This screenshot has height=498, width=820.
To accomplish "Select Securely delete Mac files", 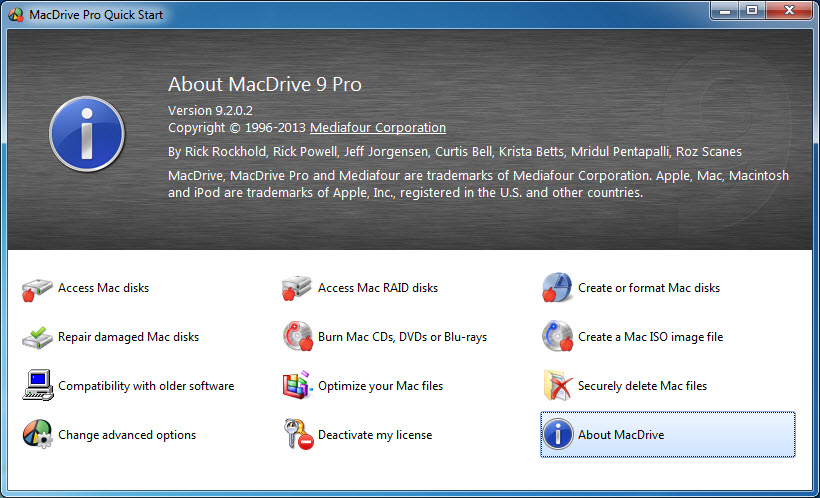I will coord(642,386).
